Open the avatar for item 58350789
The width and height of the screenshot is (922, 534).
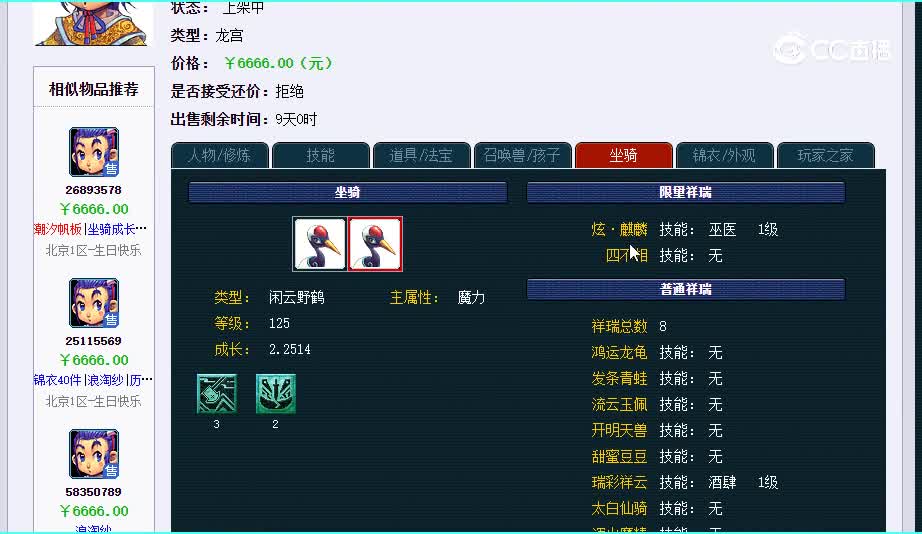pyautogui.click(x=94, y=454)
